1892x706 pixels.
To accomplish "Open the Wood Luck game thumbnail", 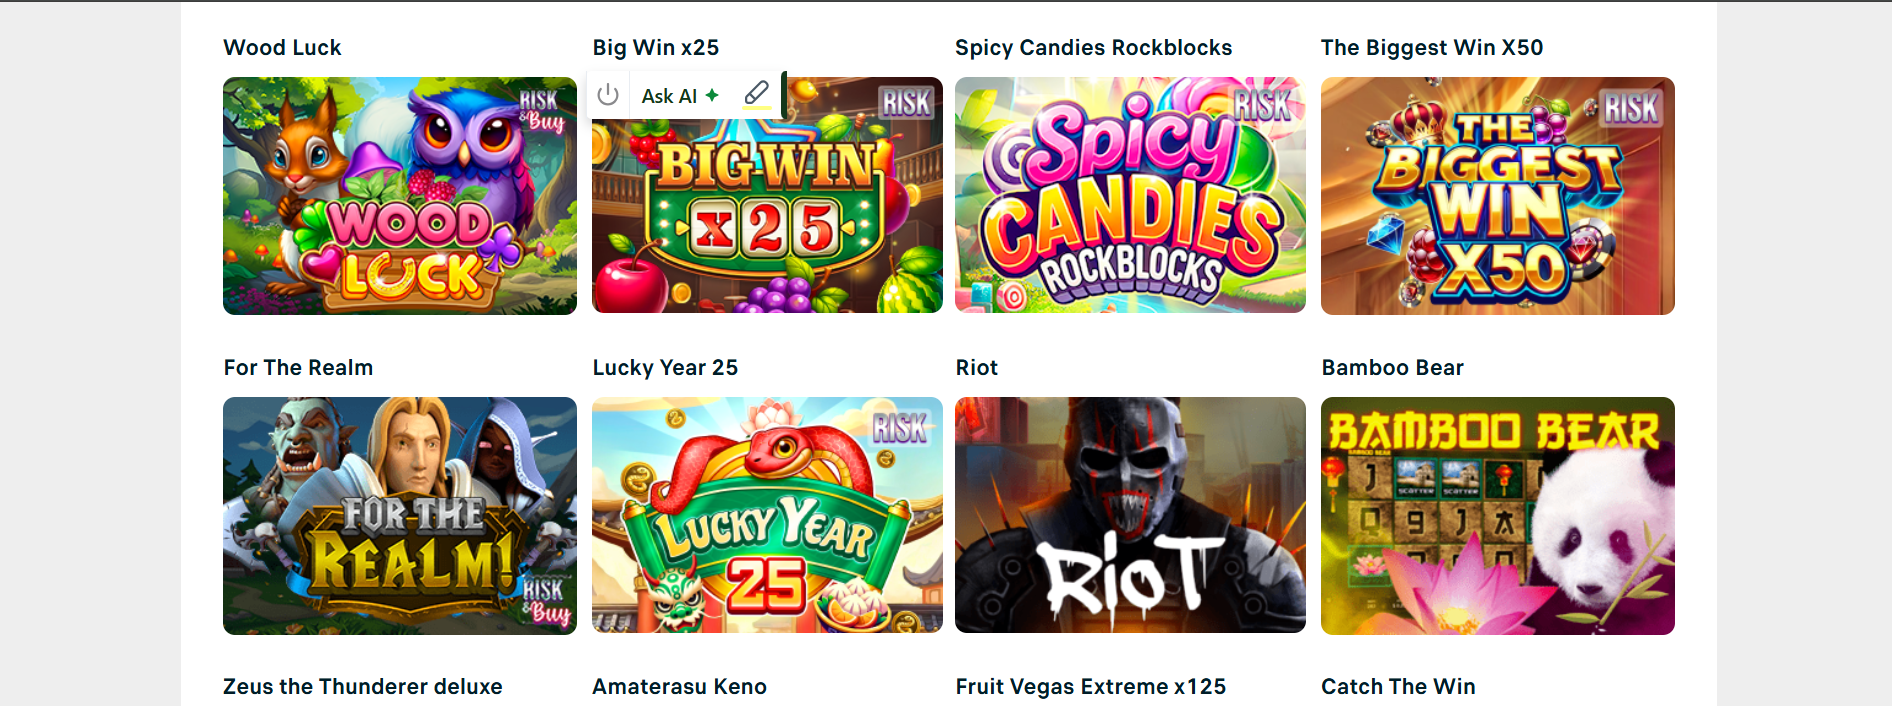I will click(400, 196).
